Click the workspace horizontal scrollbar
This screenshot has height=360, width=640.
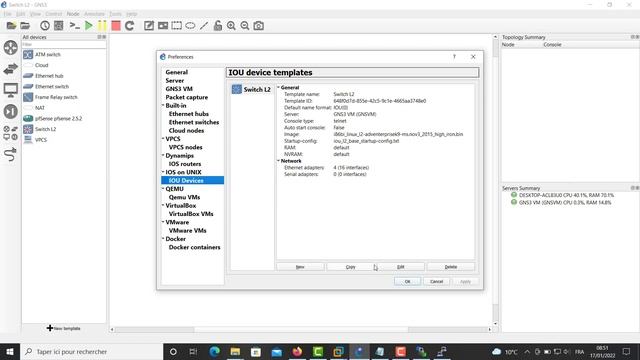pyautogui.click(x=300, y=329)
